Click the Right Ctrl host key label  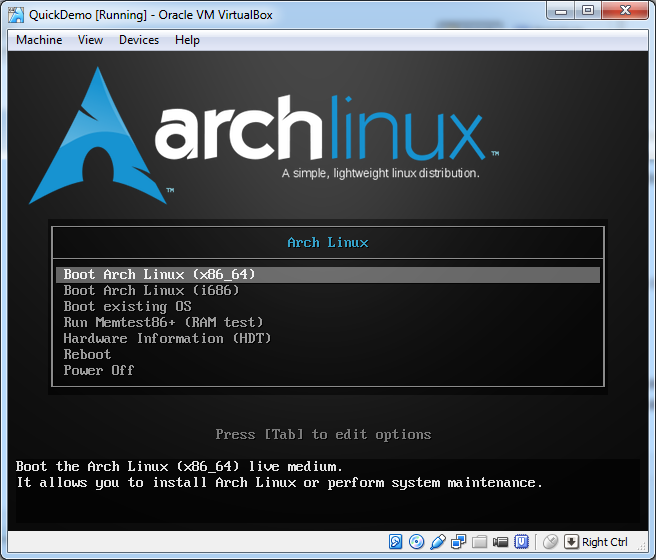pos(605,542)
